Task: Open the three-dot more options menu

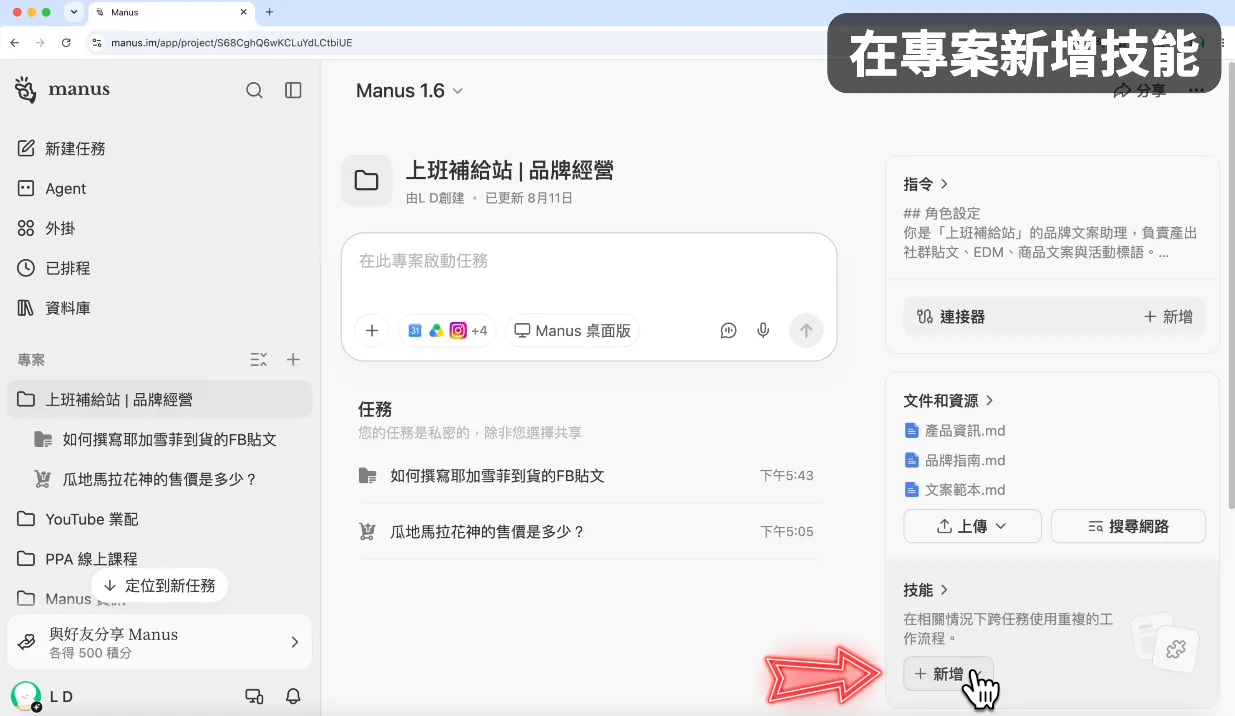Action: click(x=1196, y=91)
